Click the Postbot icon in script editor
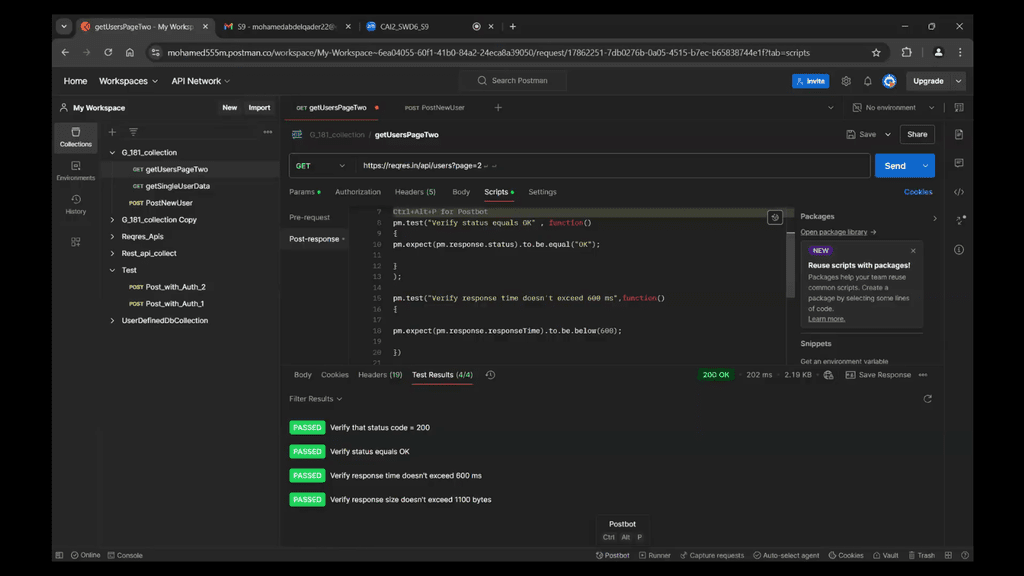Screen dimensions: 1024x576 (x=775, y=217)
